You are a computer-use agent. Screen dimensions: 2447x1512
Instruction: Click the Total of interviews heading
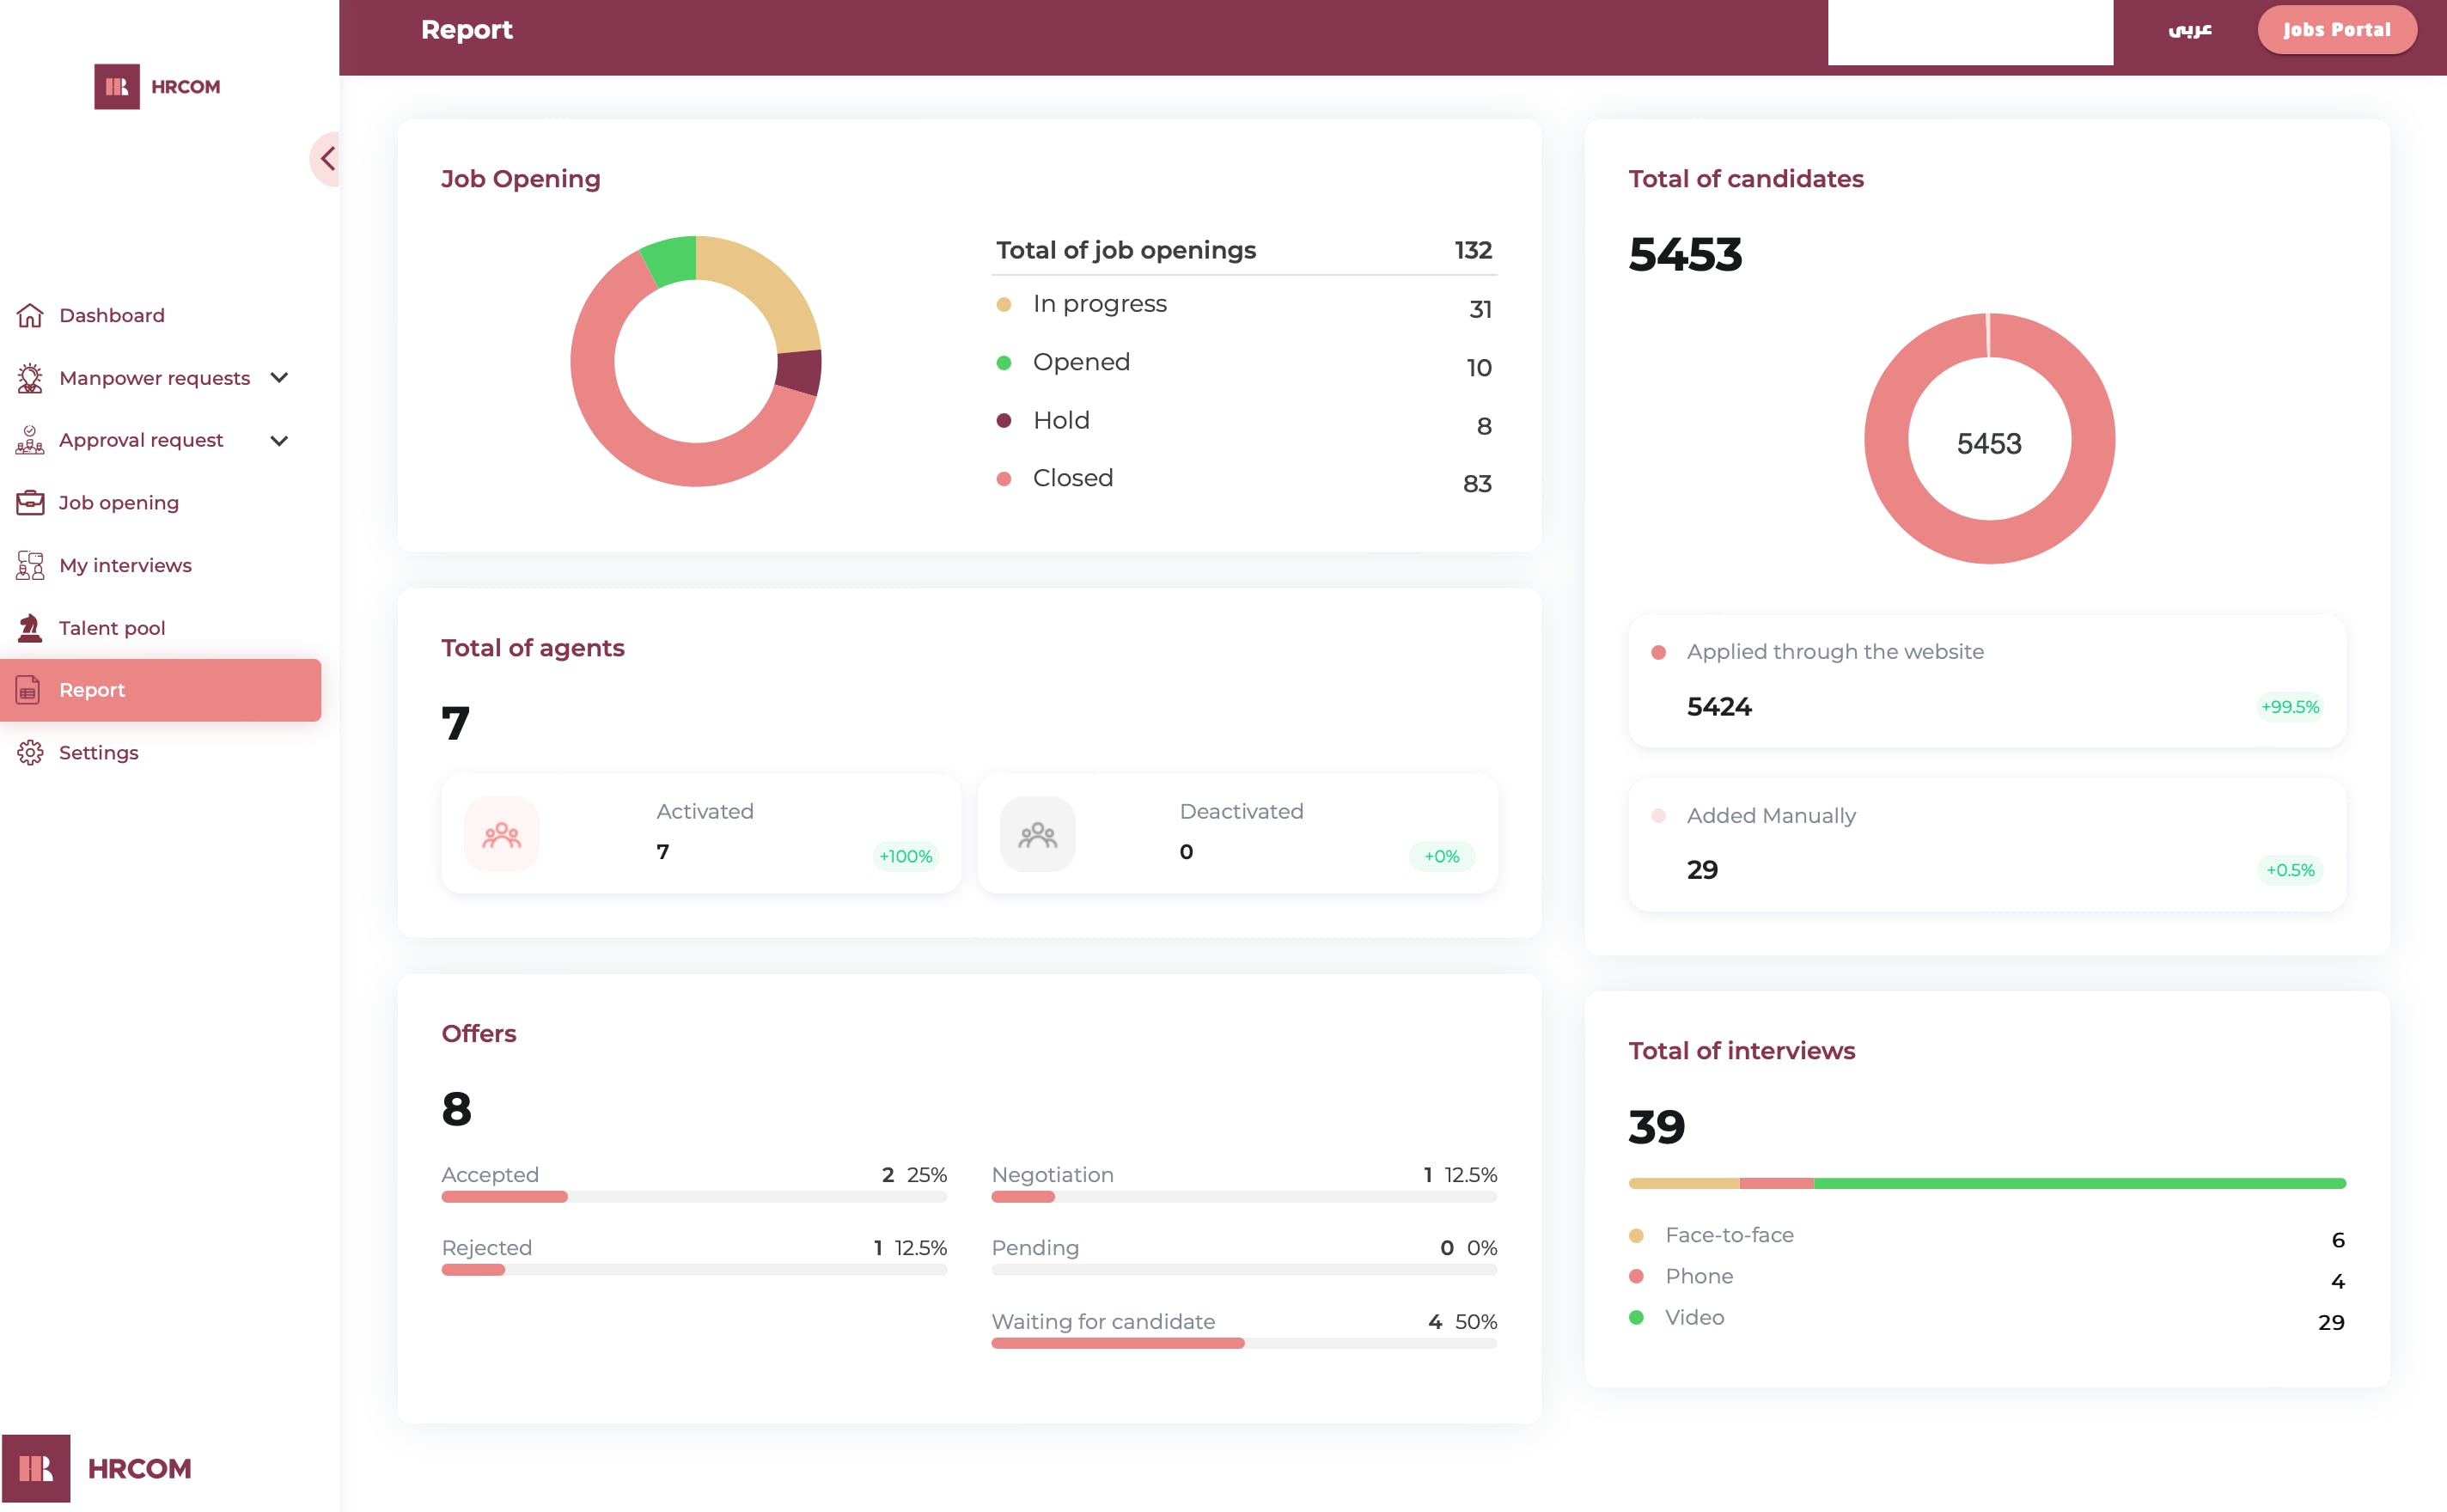coord(1741,1051)
